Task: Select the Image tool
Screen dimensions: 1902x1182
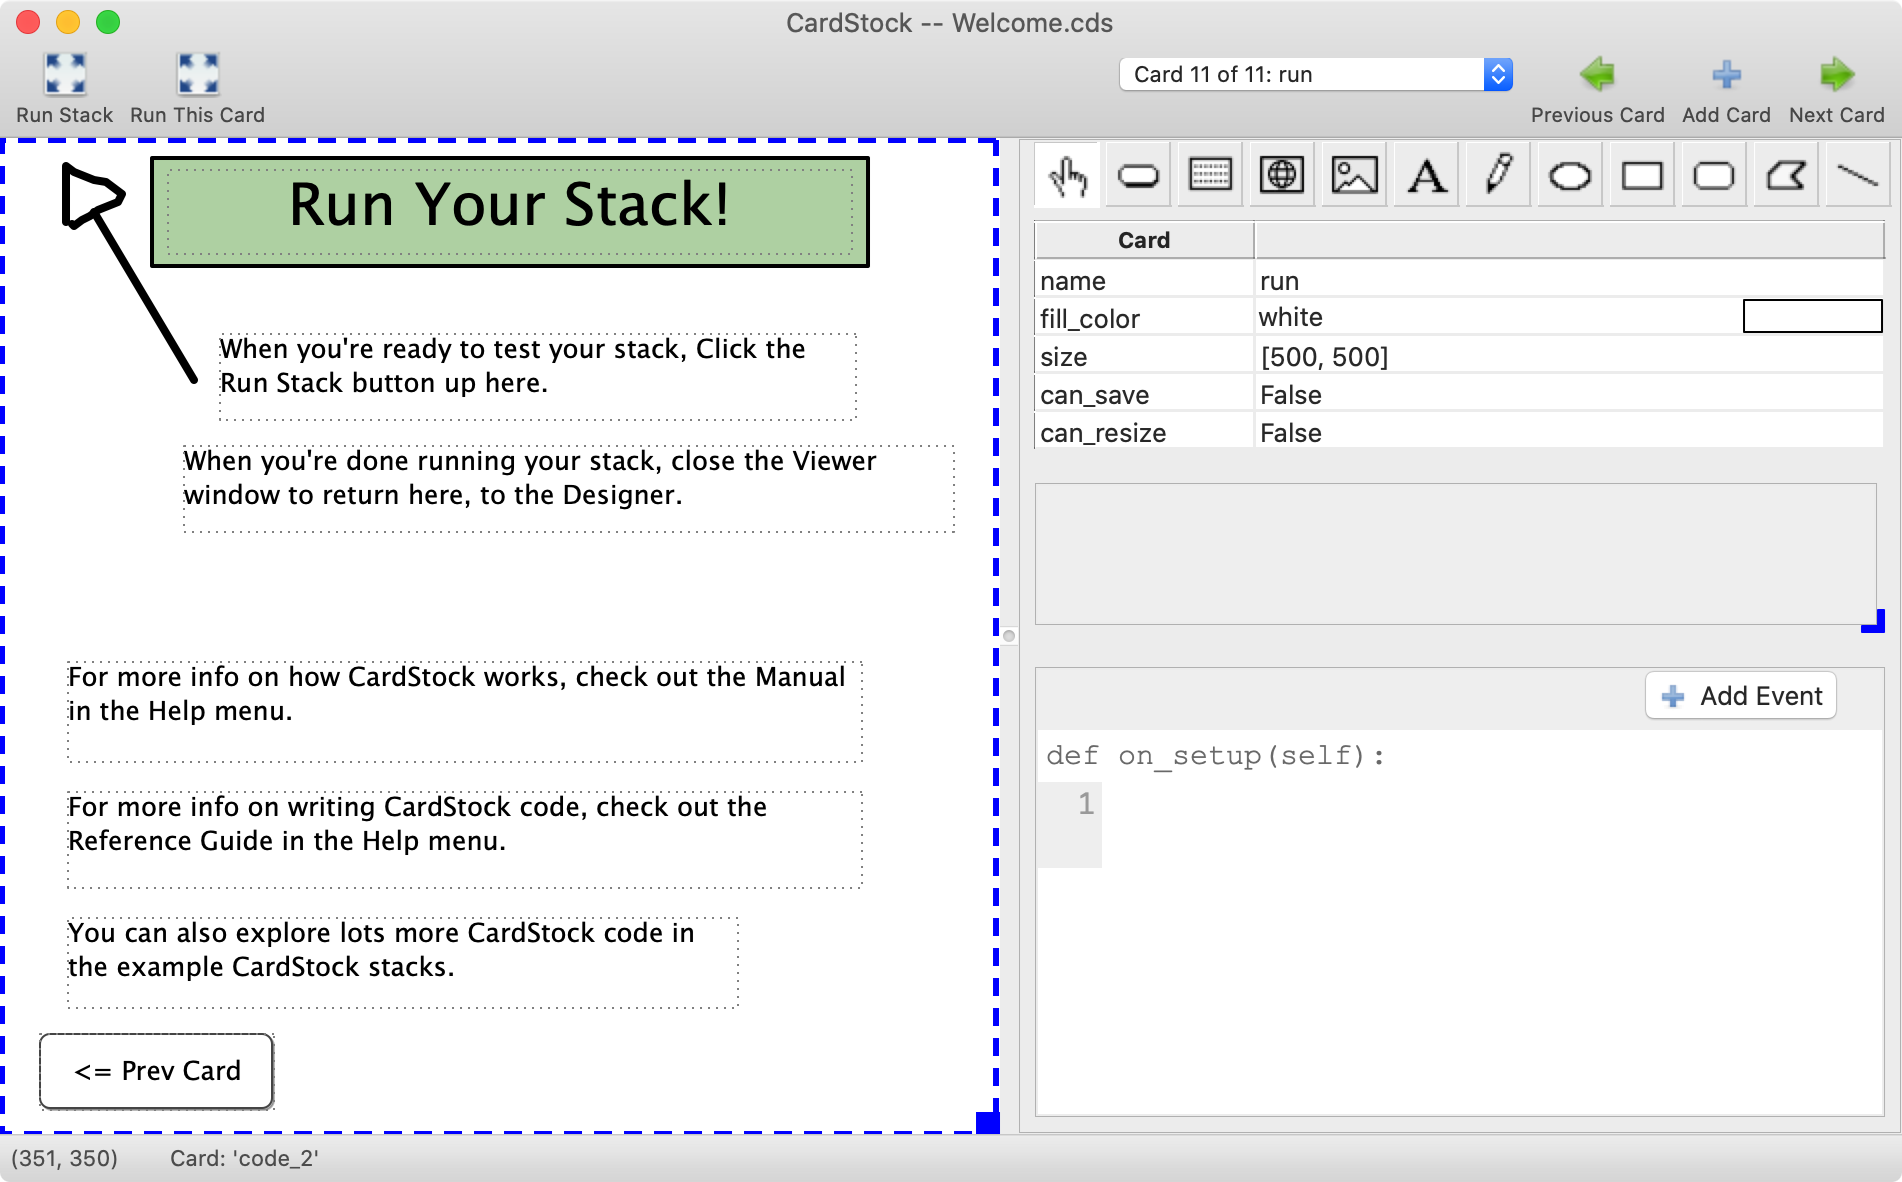Action: [x=1354, y=176]
